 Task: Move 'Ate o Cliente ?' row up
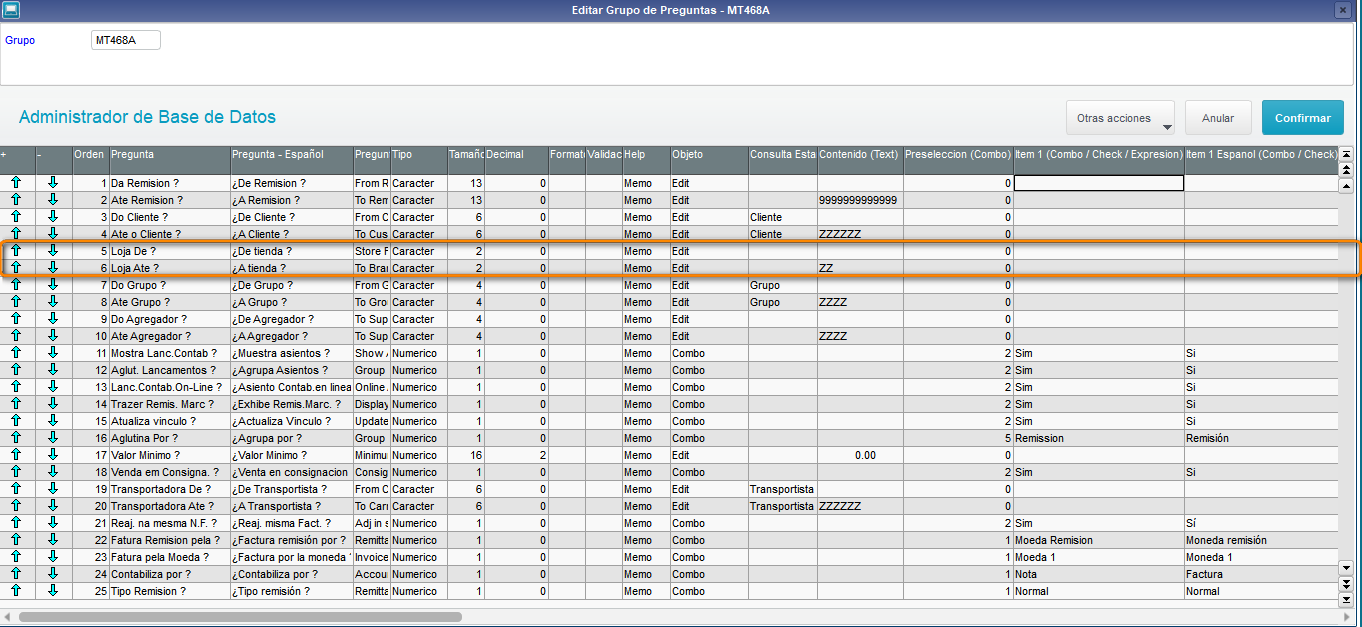pyautogui.click(x=16, y=234)
